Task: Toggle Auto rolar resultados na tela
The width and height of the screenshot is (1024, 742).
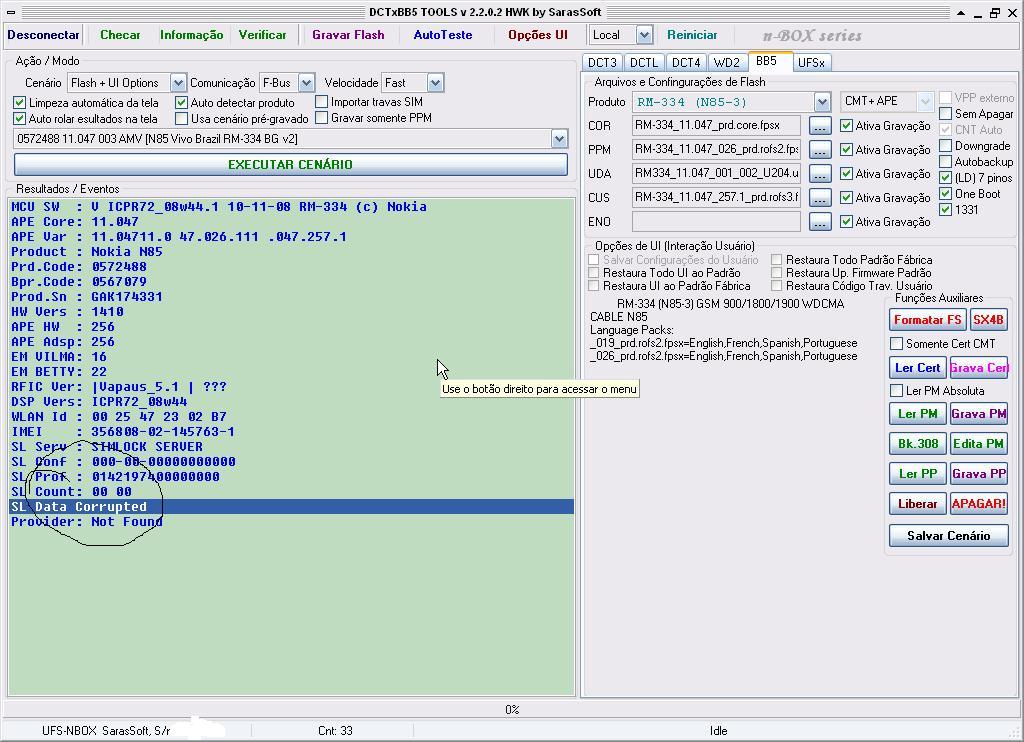Action: [x=20, y=119]
